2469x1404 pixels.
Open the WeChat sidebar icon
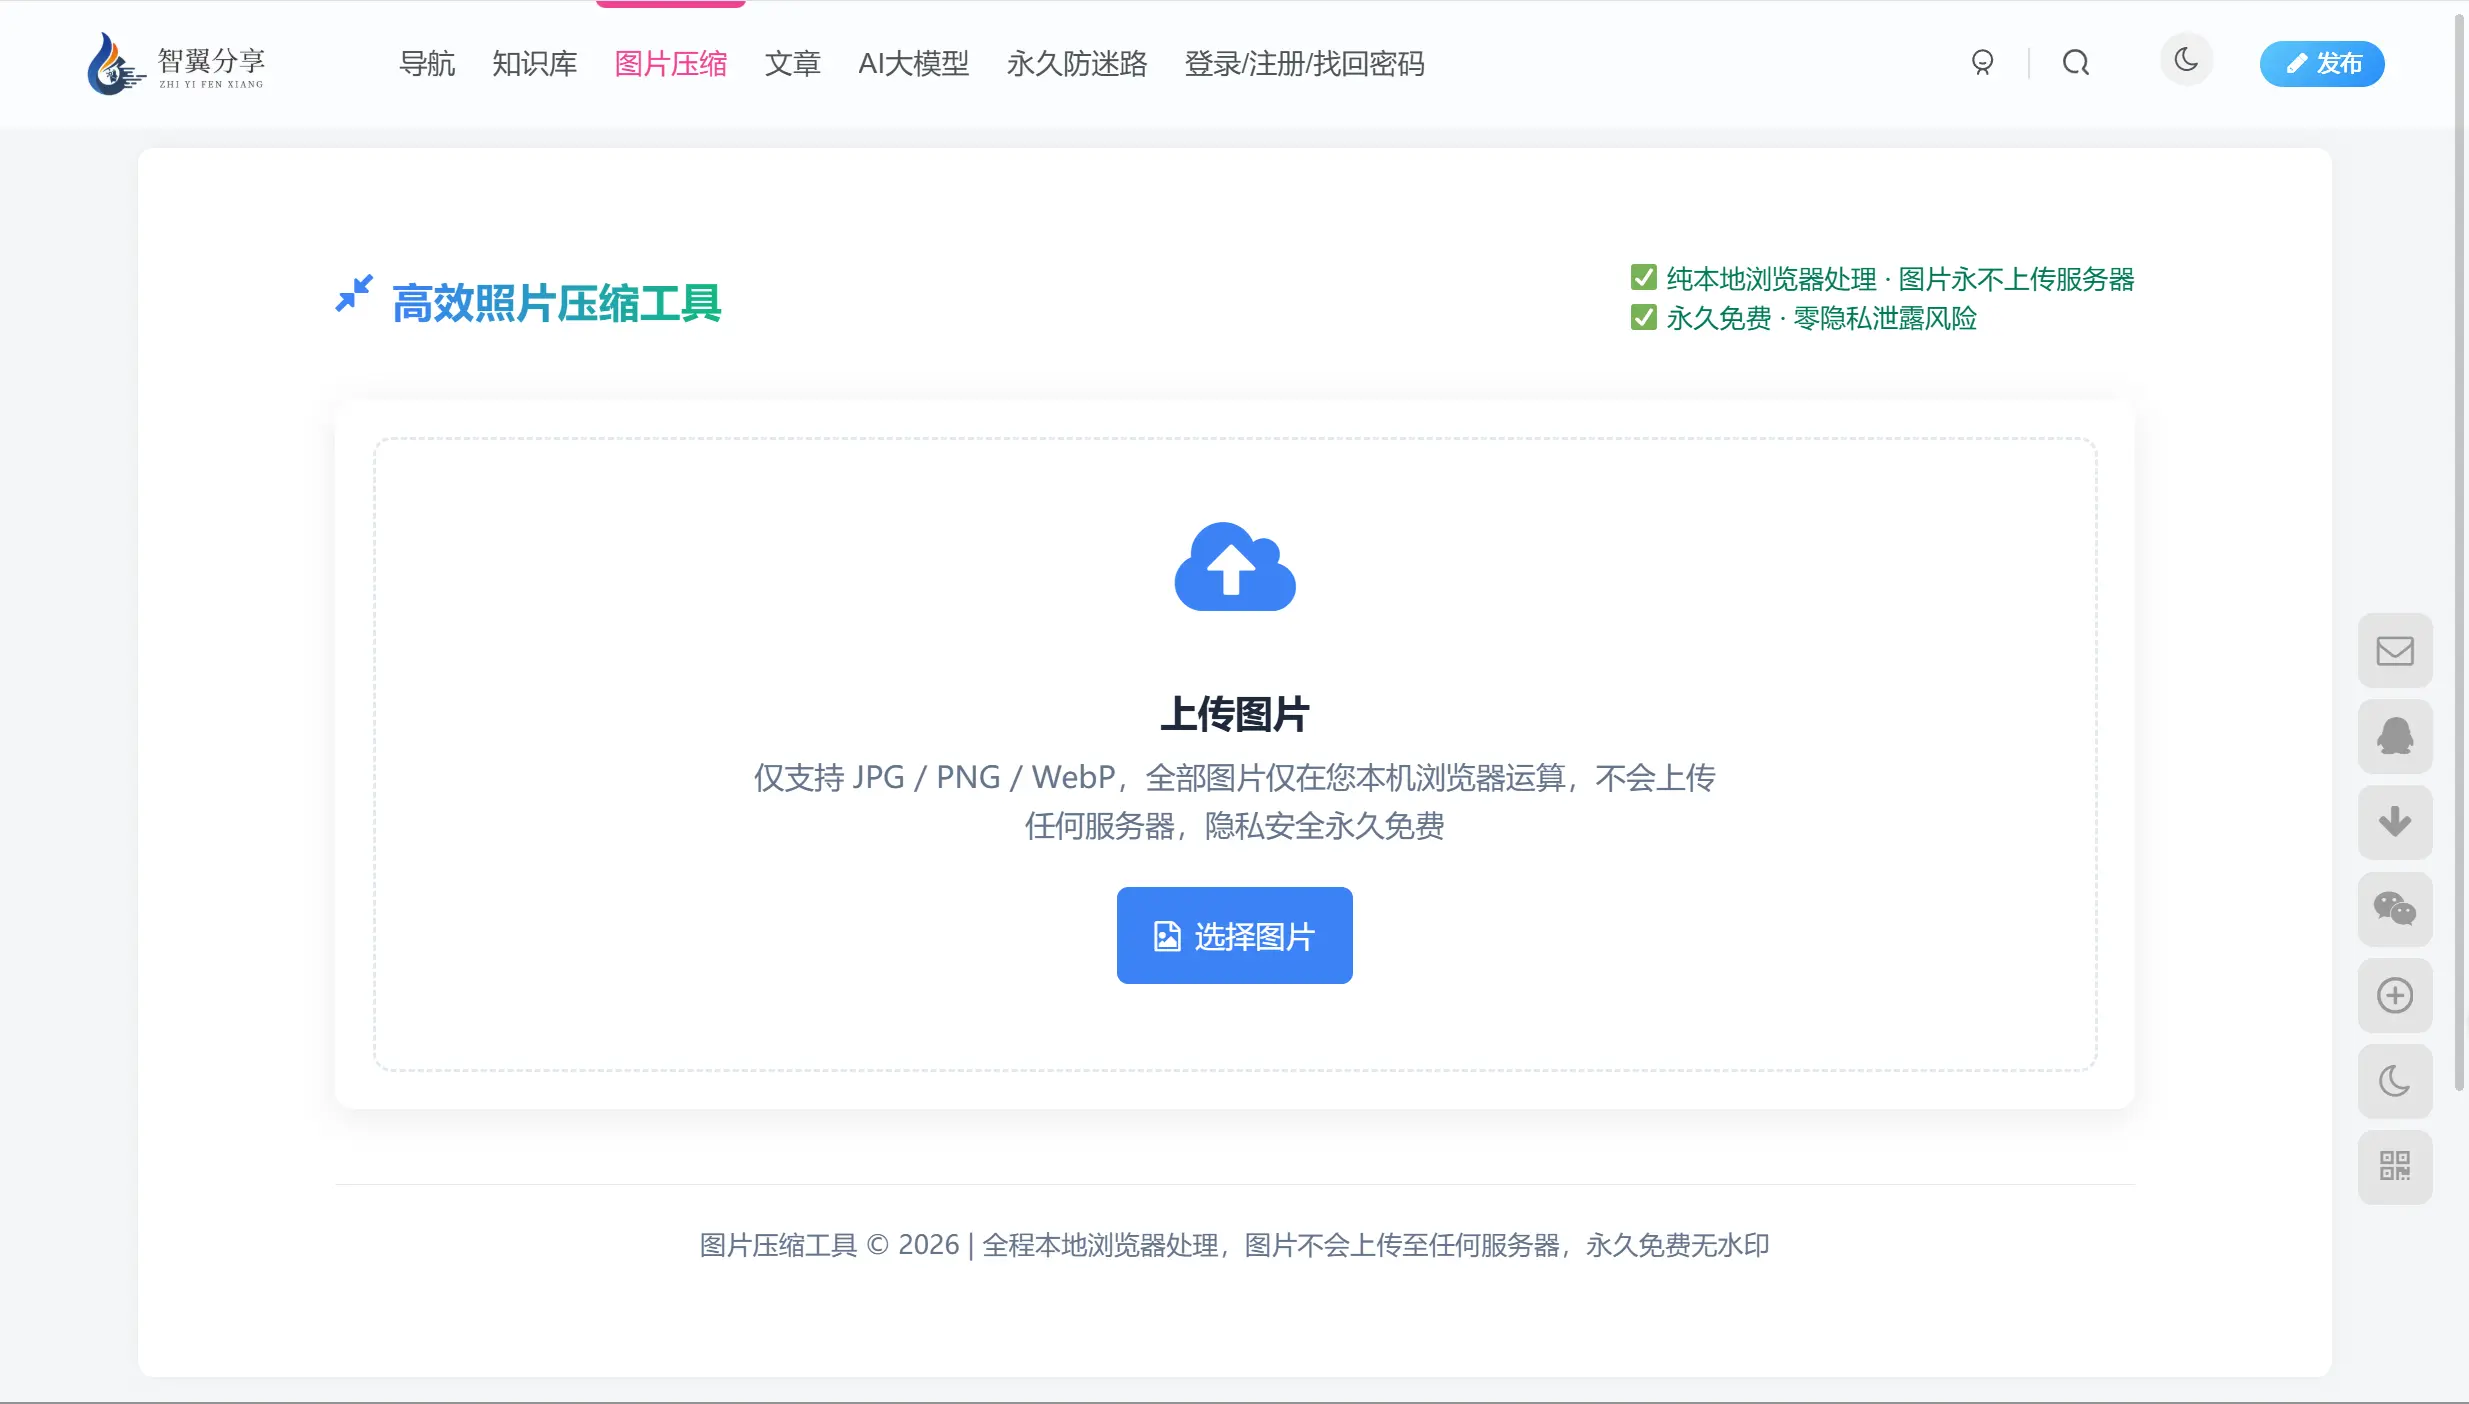[2395, 909]
